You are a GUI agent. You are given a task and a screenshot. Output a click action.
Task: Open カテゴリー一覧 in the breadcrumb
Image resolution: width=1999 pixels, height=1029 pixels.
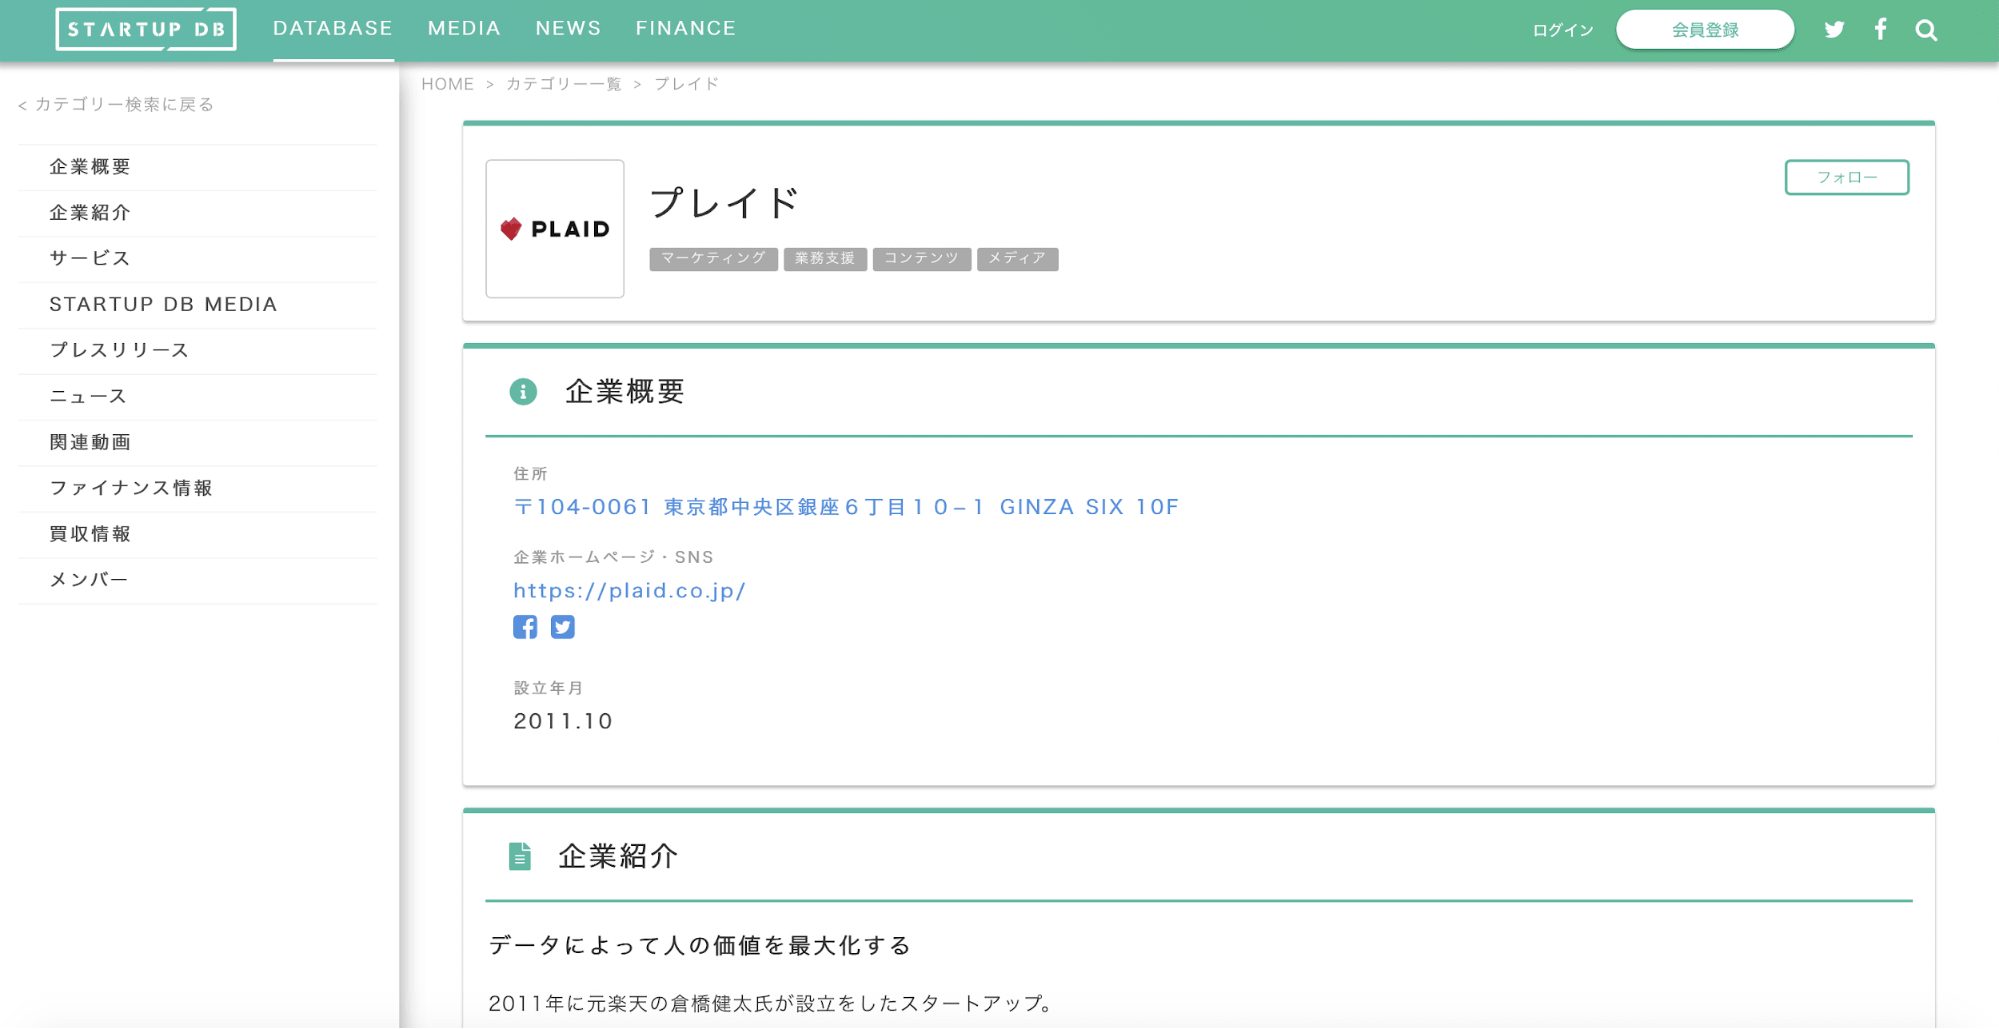tap(564, 84)
